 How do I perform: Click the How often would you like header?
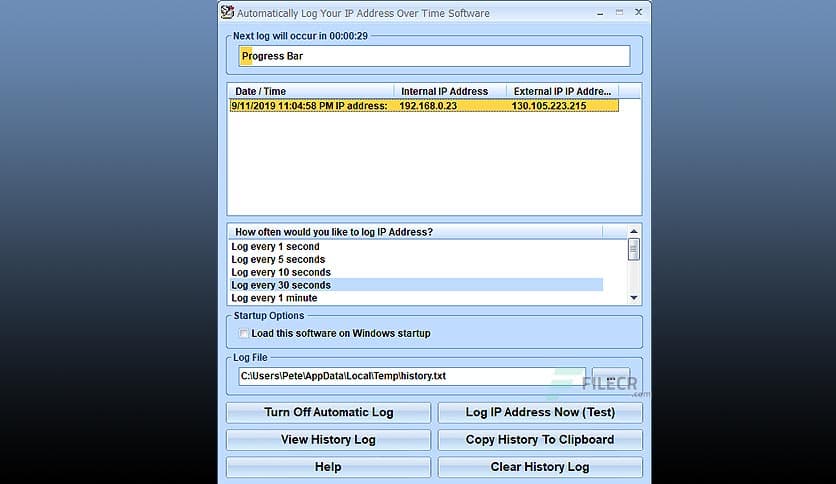coord(415,232)
